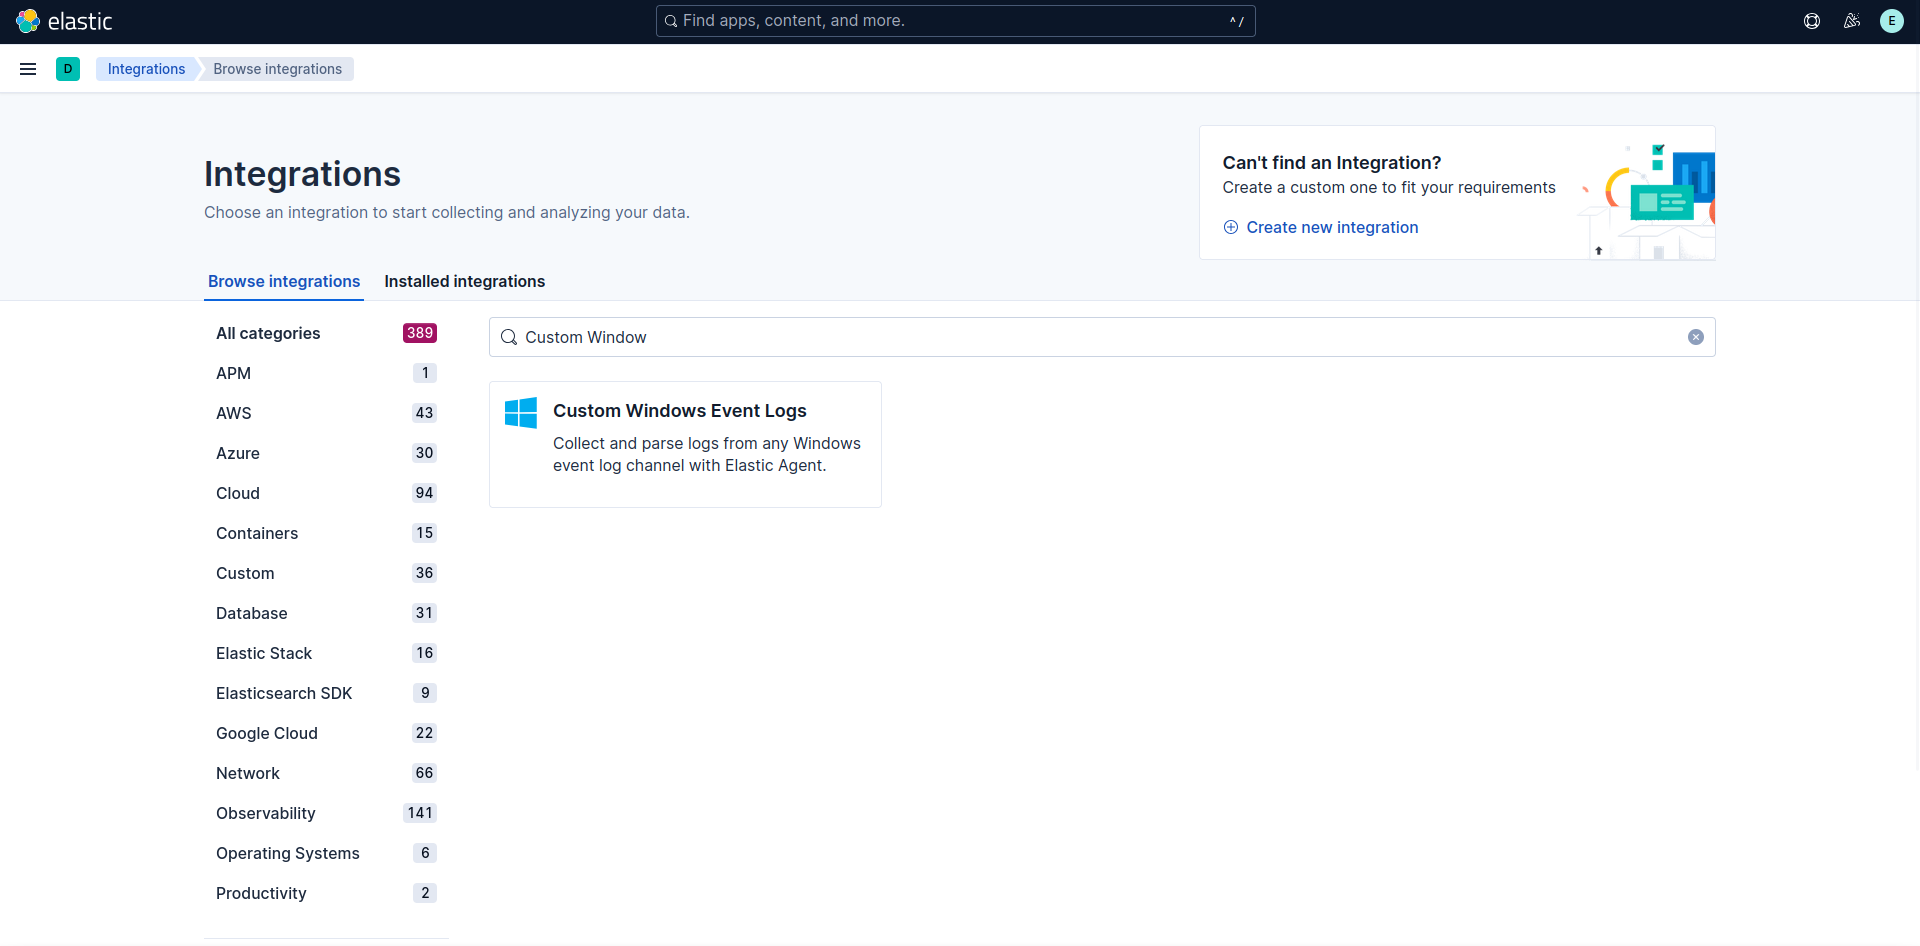Viewport: 1920px width, 946px height.
Task: Choose Elastic Stack category
Action: [326, 653]
